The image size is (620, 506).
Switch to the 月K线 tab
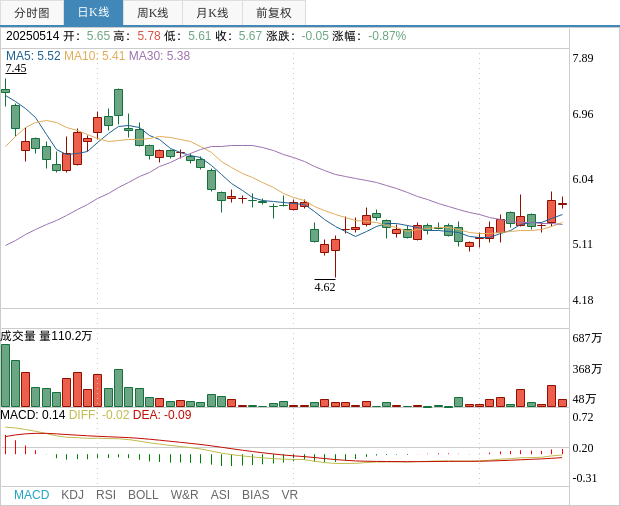tap(212, 13)
